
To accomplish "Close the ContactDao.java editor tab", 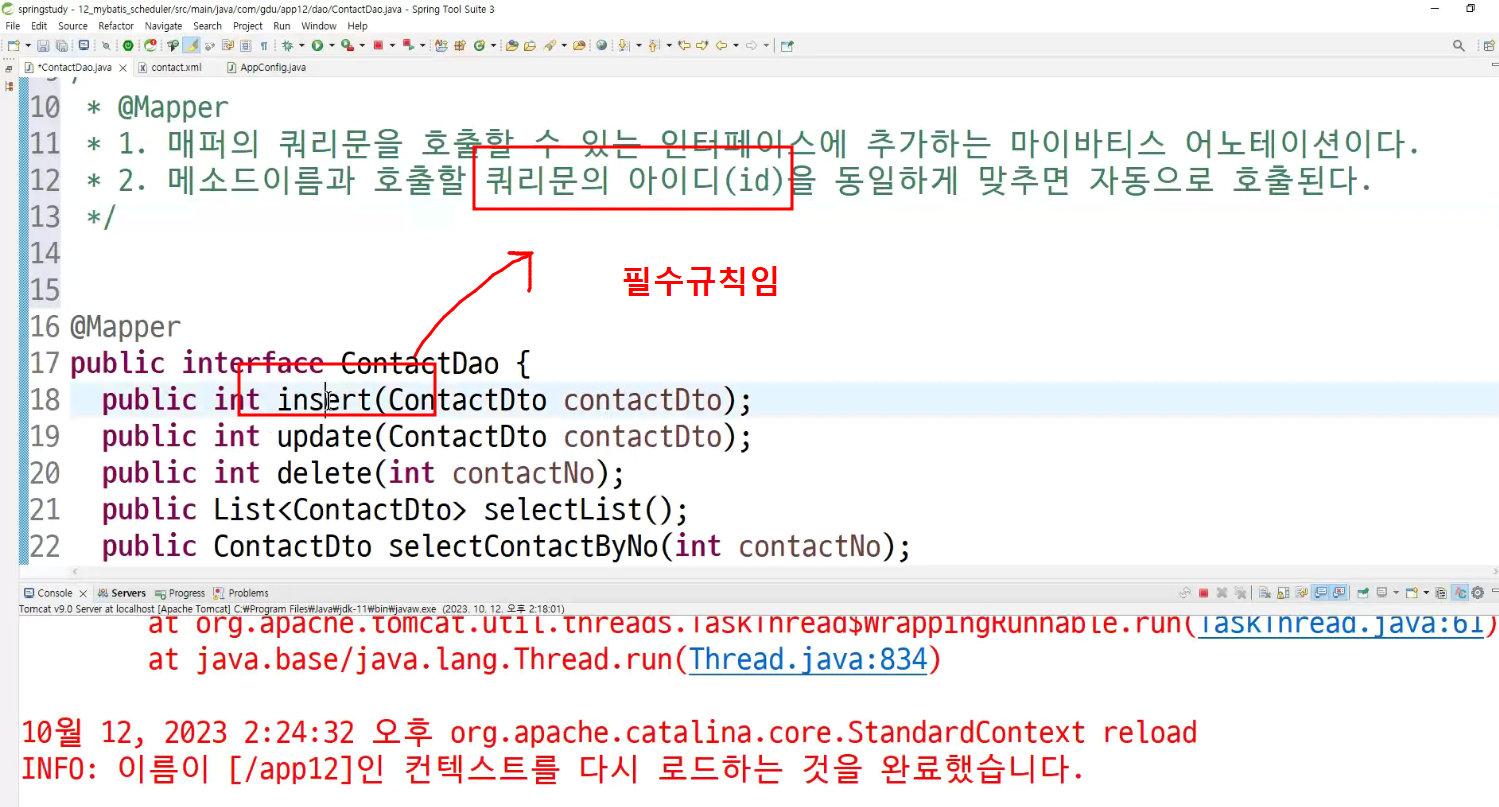I will click(124, 68).
